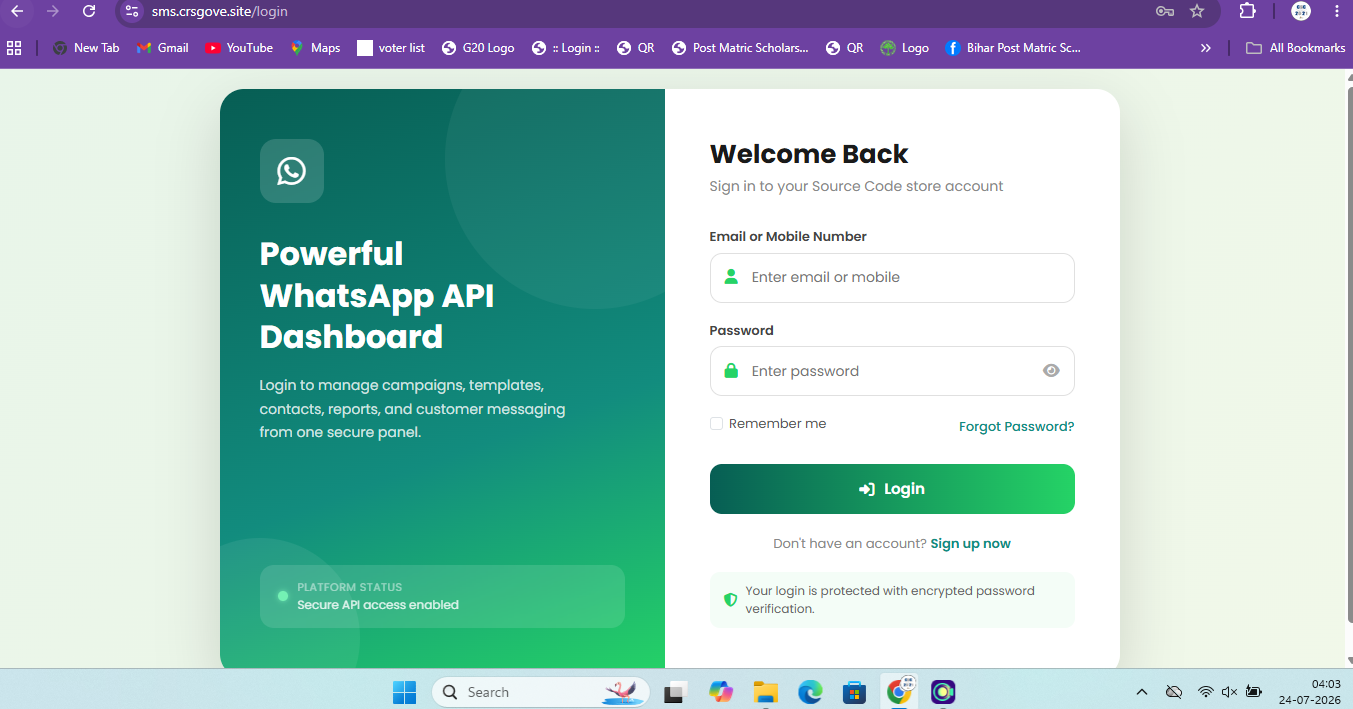Open the password manager key icon
This screenshot has width=1353, height=709.
1165,11
